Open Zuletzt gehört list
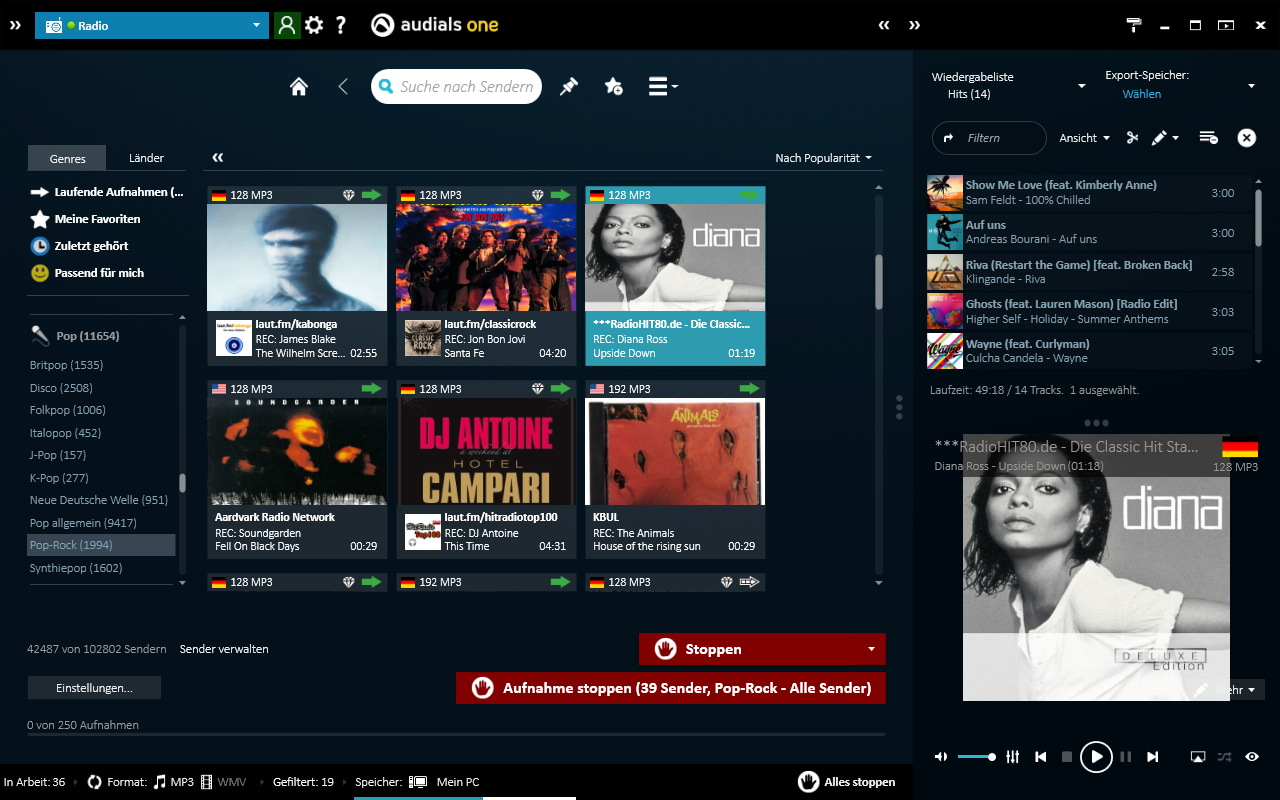Screen dimensions: 1280x800 [79, 246]
